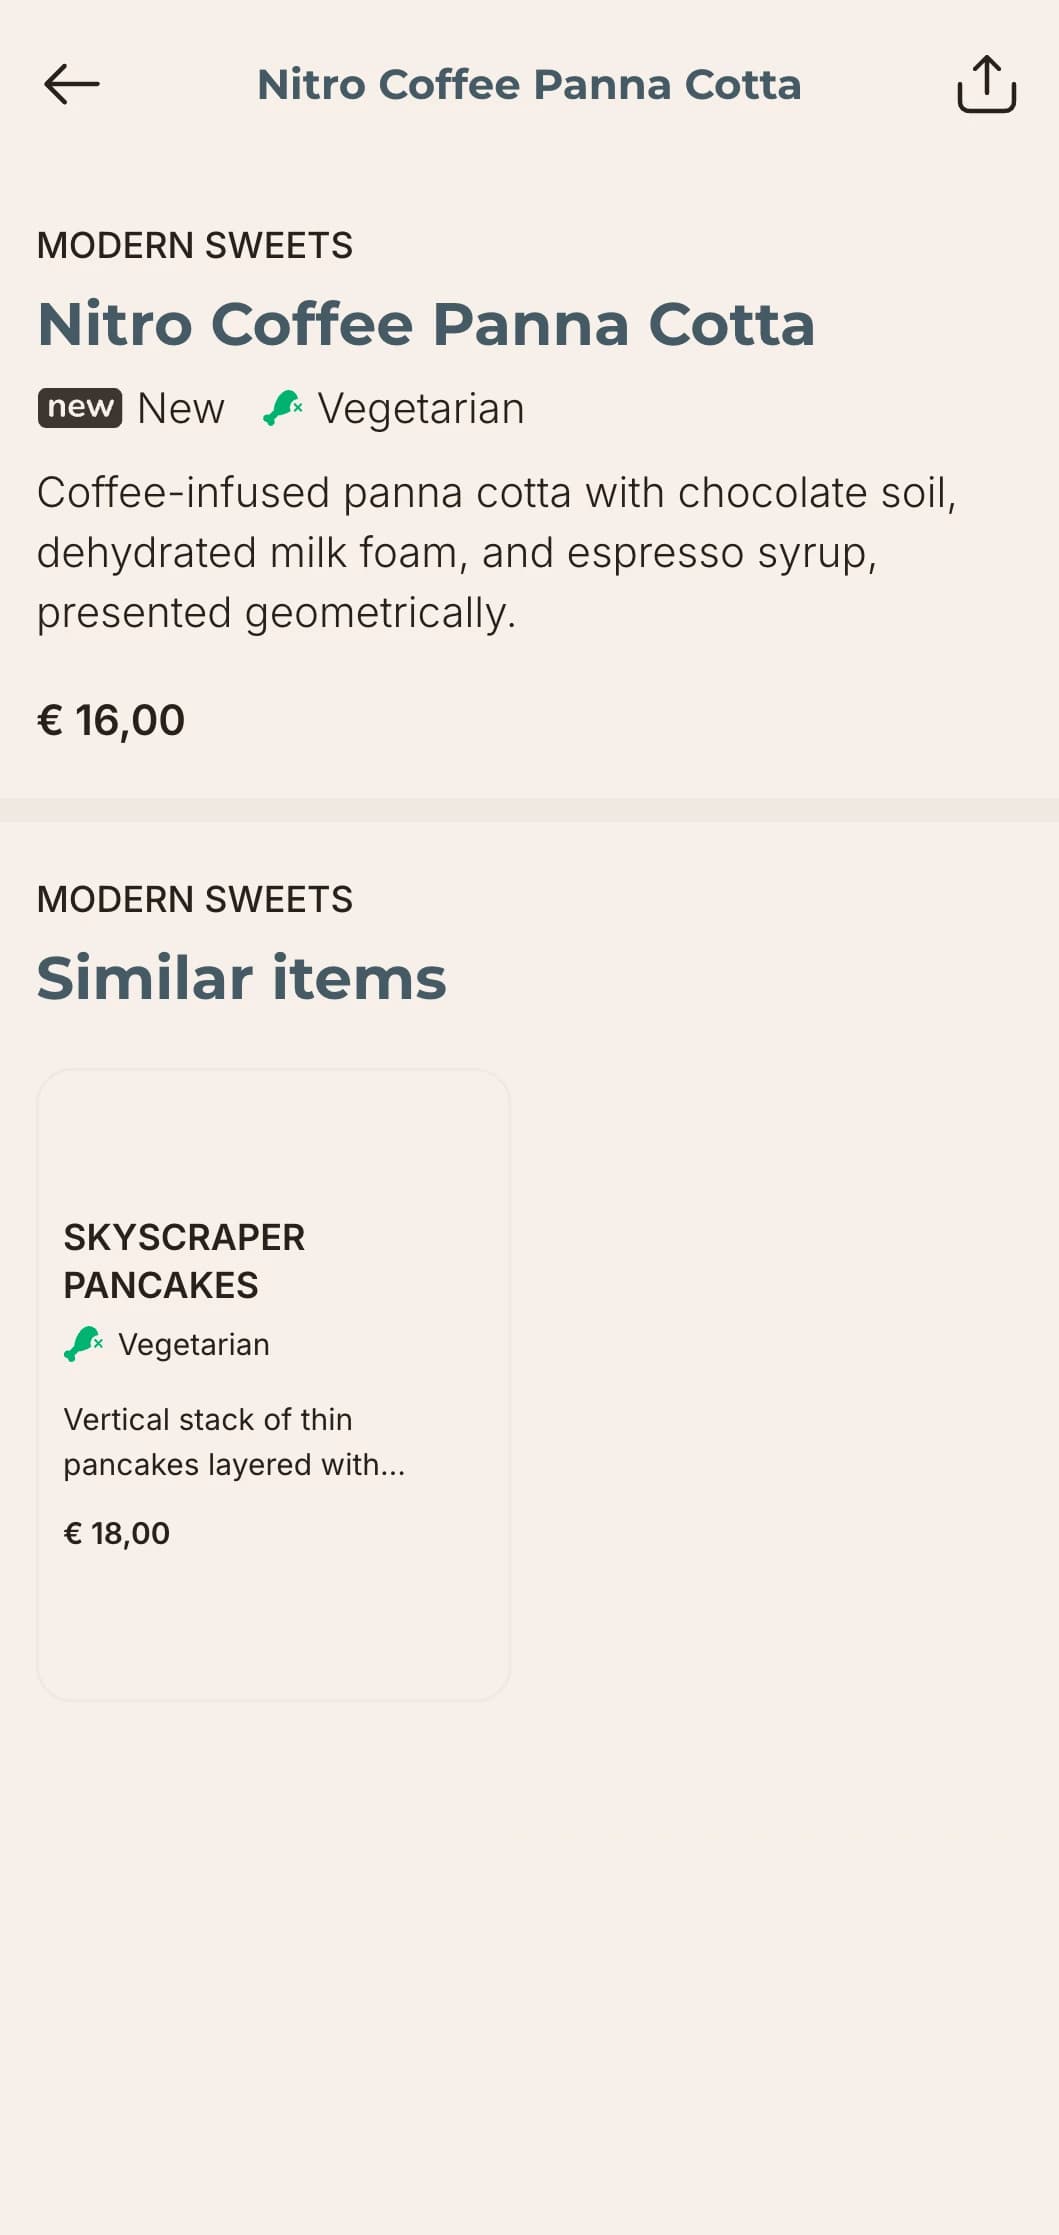Click the divider band below the price
This screenshot has height=2235, width=1059.
click(529, 810)
